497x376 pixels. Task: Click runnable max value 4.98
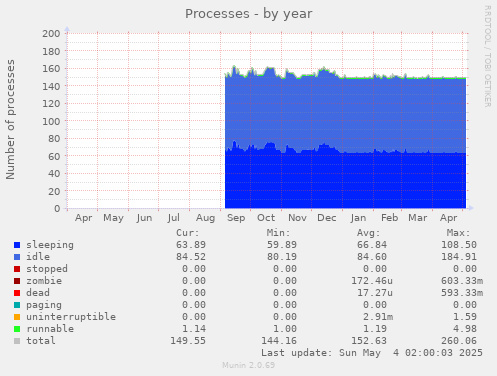[x=465, y=329]
